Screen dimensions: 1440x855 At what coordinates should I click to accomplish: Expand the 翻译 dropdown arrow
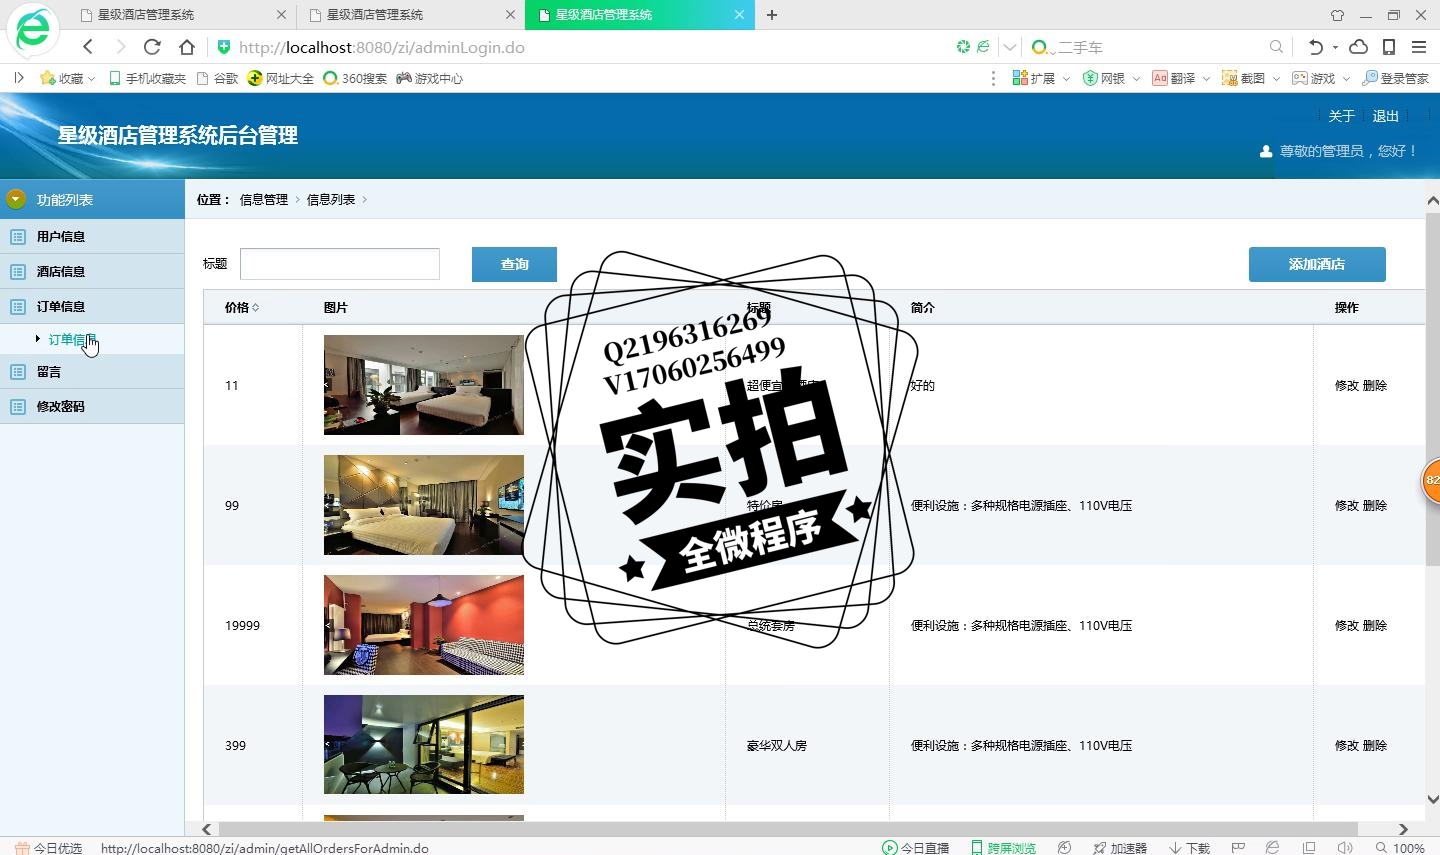point(1206,78)
